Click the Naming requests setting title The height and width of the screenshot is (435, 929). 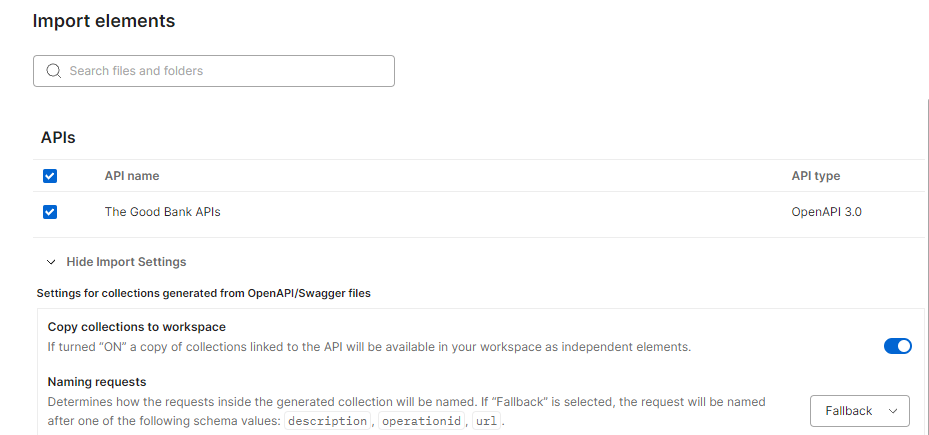(x=97, y=382)
